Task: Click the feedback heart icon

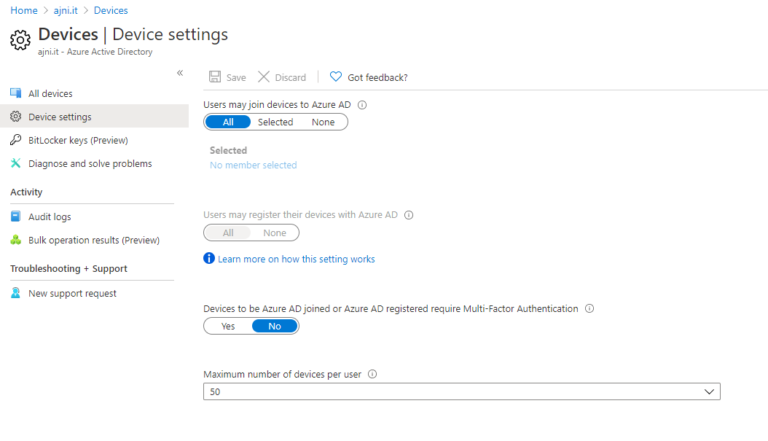Action: tap(336, 76)
